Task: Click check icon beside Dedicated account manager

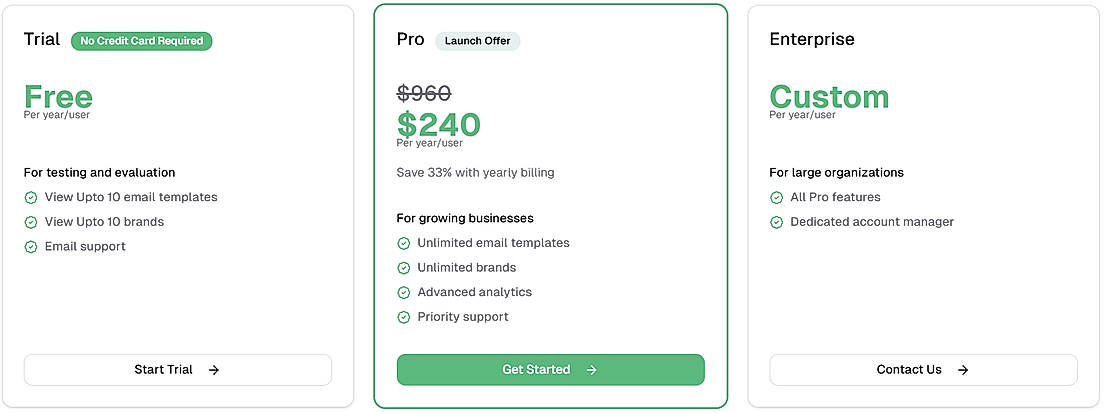Action: point(777,222)
